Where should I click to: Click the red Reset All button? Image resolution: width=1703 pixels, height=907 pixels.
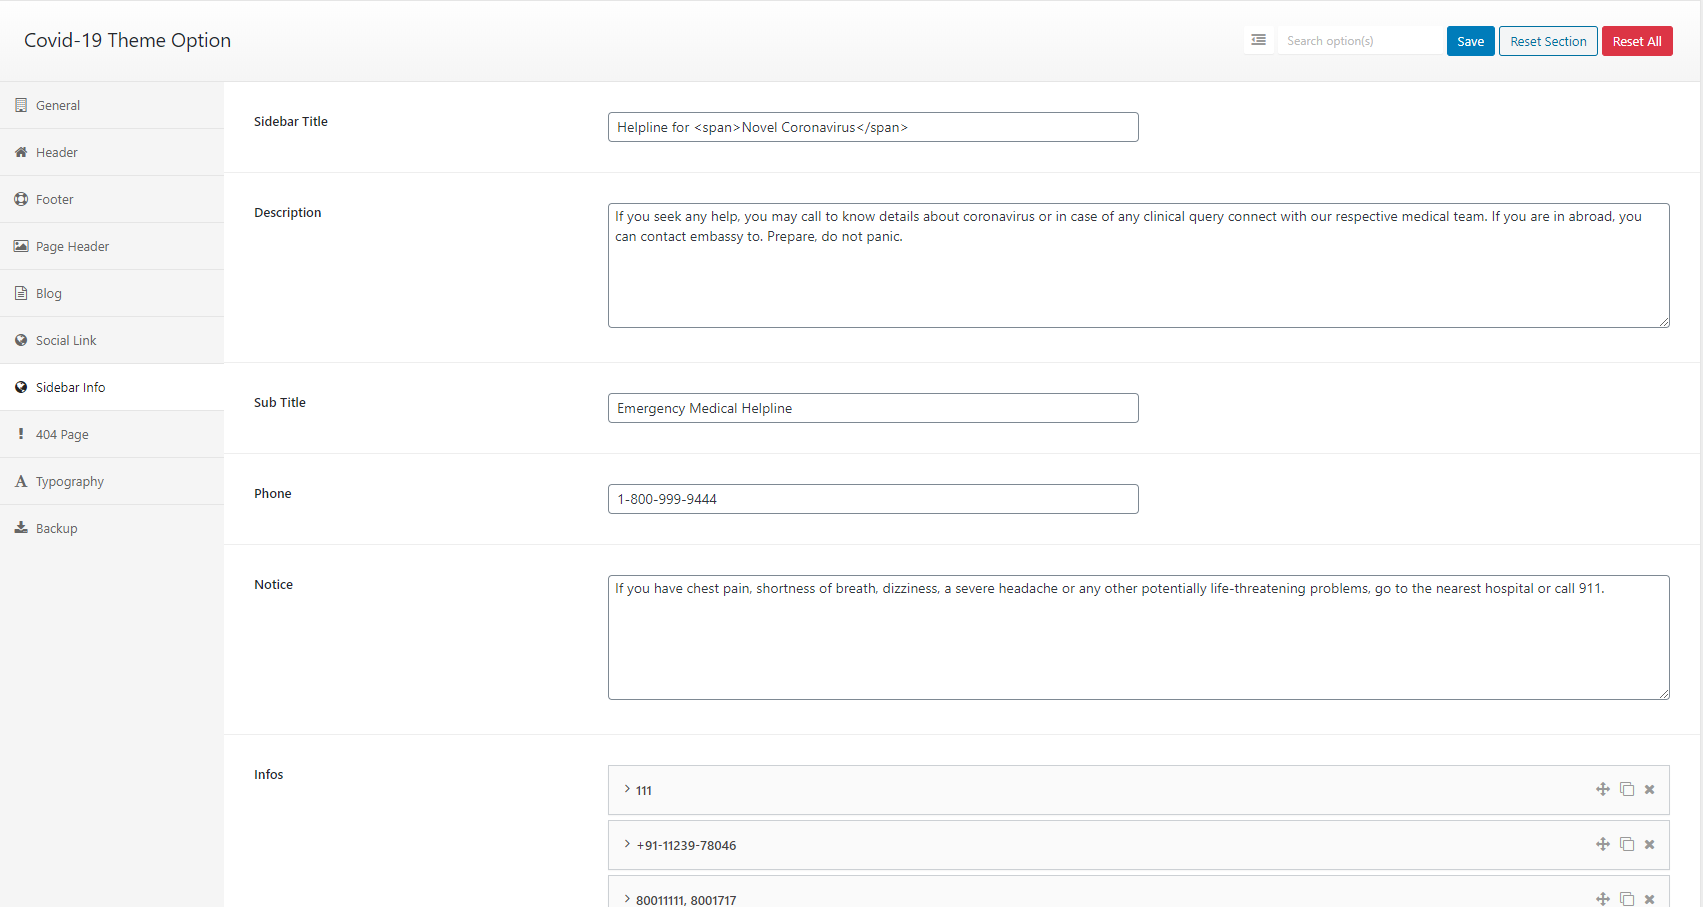1636,41
